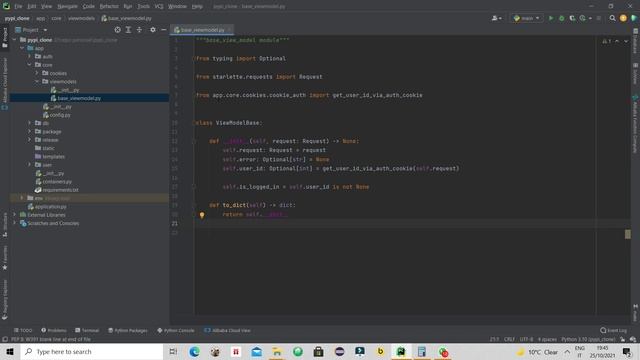This screenshot has width=640, height=360.
Task: Expand the package folder
Action: (29, 131)
